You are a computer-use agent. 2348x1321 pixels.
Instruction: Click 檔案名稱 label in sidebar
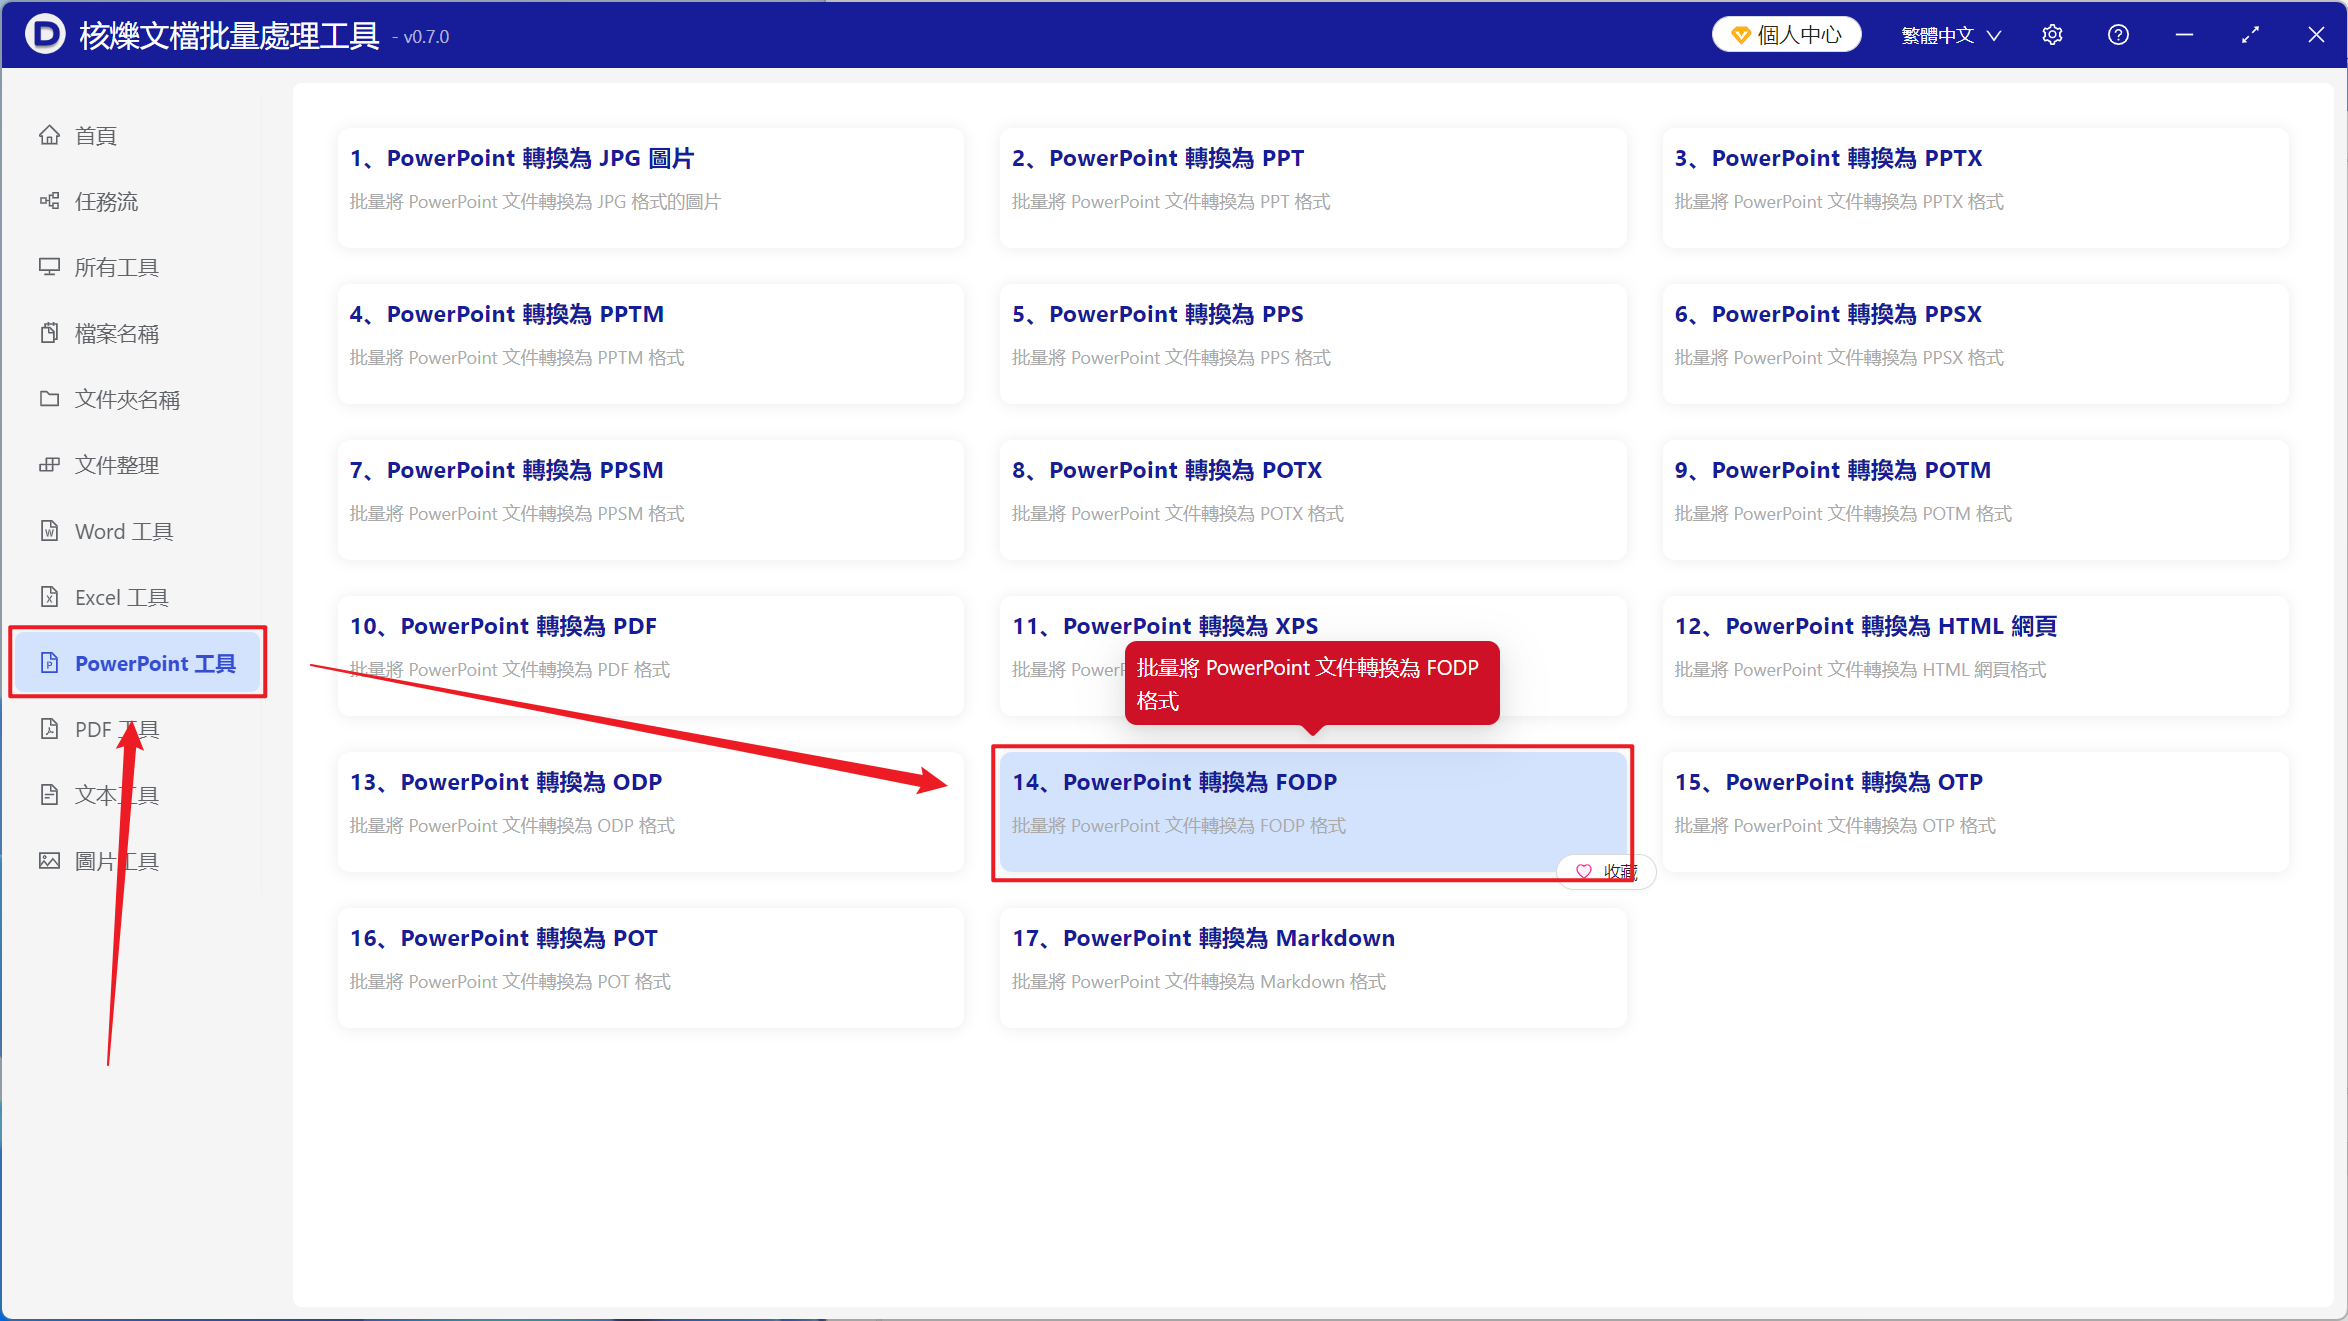[117, 333]
